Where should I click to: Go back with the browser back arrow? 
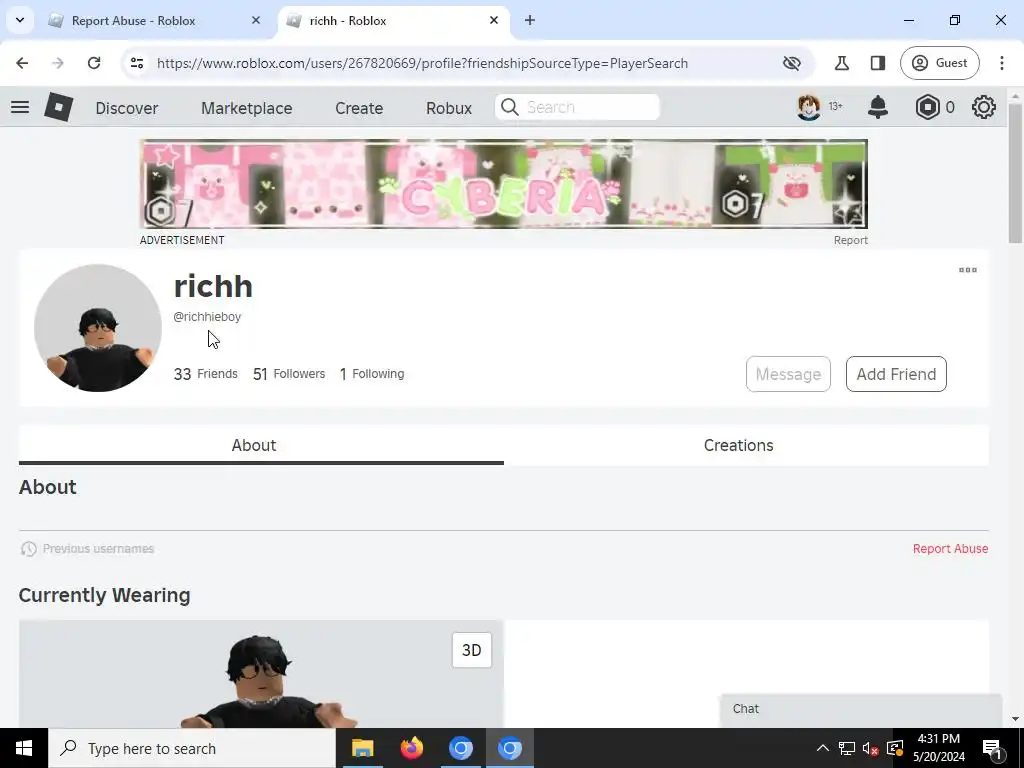(22, 63)
